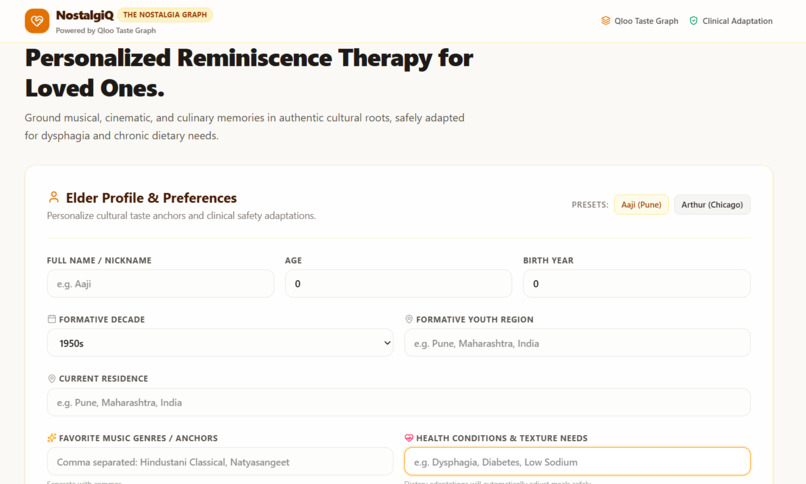Click the 'Powered by Qloo Taste Graph' text

pos(106,30)
